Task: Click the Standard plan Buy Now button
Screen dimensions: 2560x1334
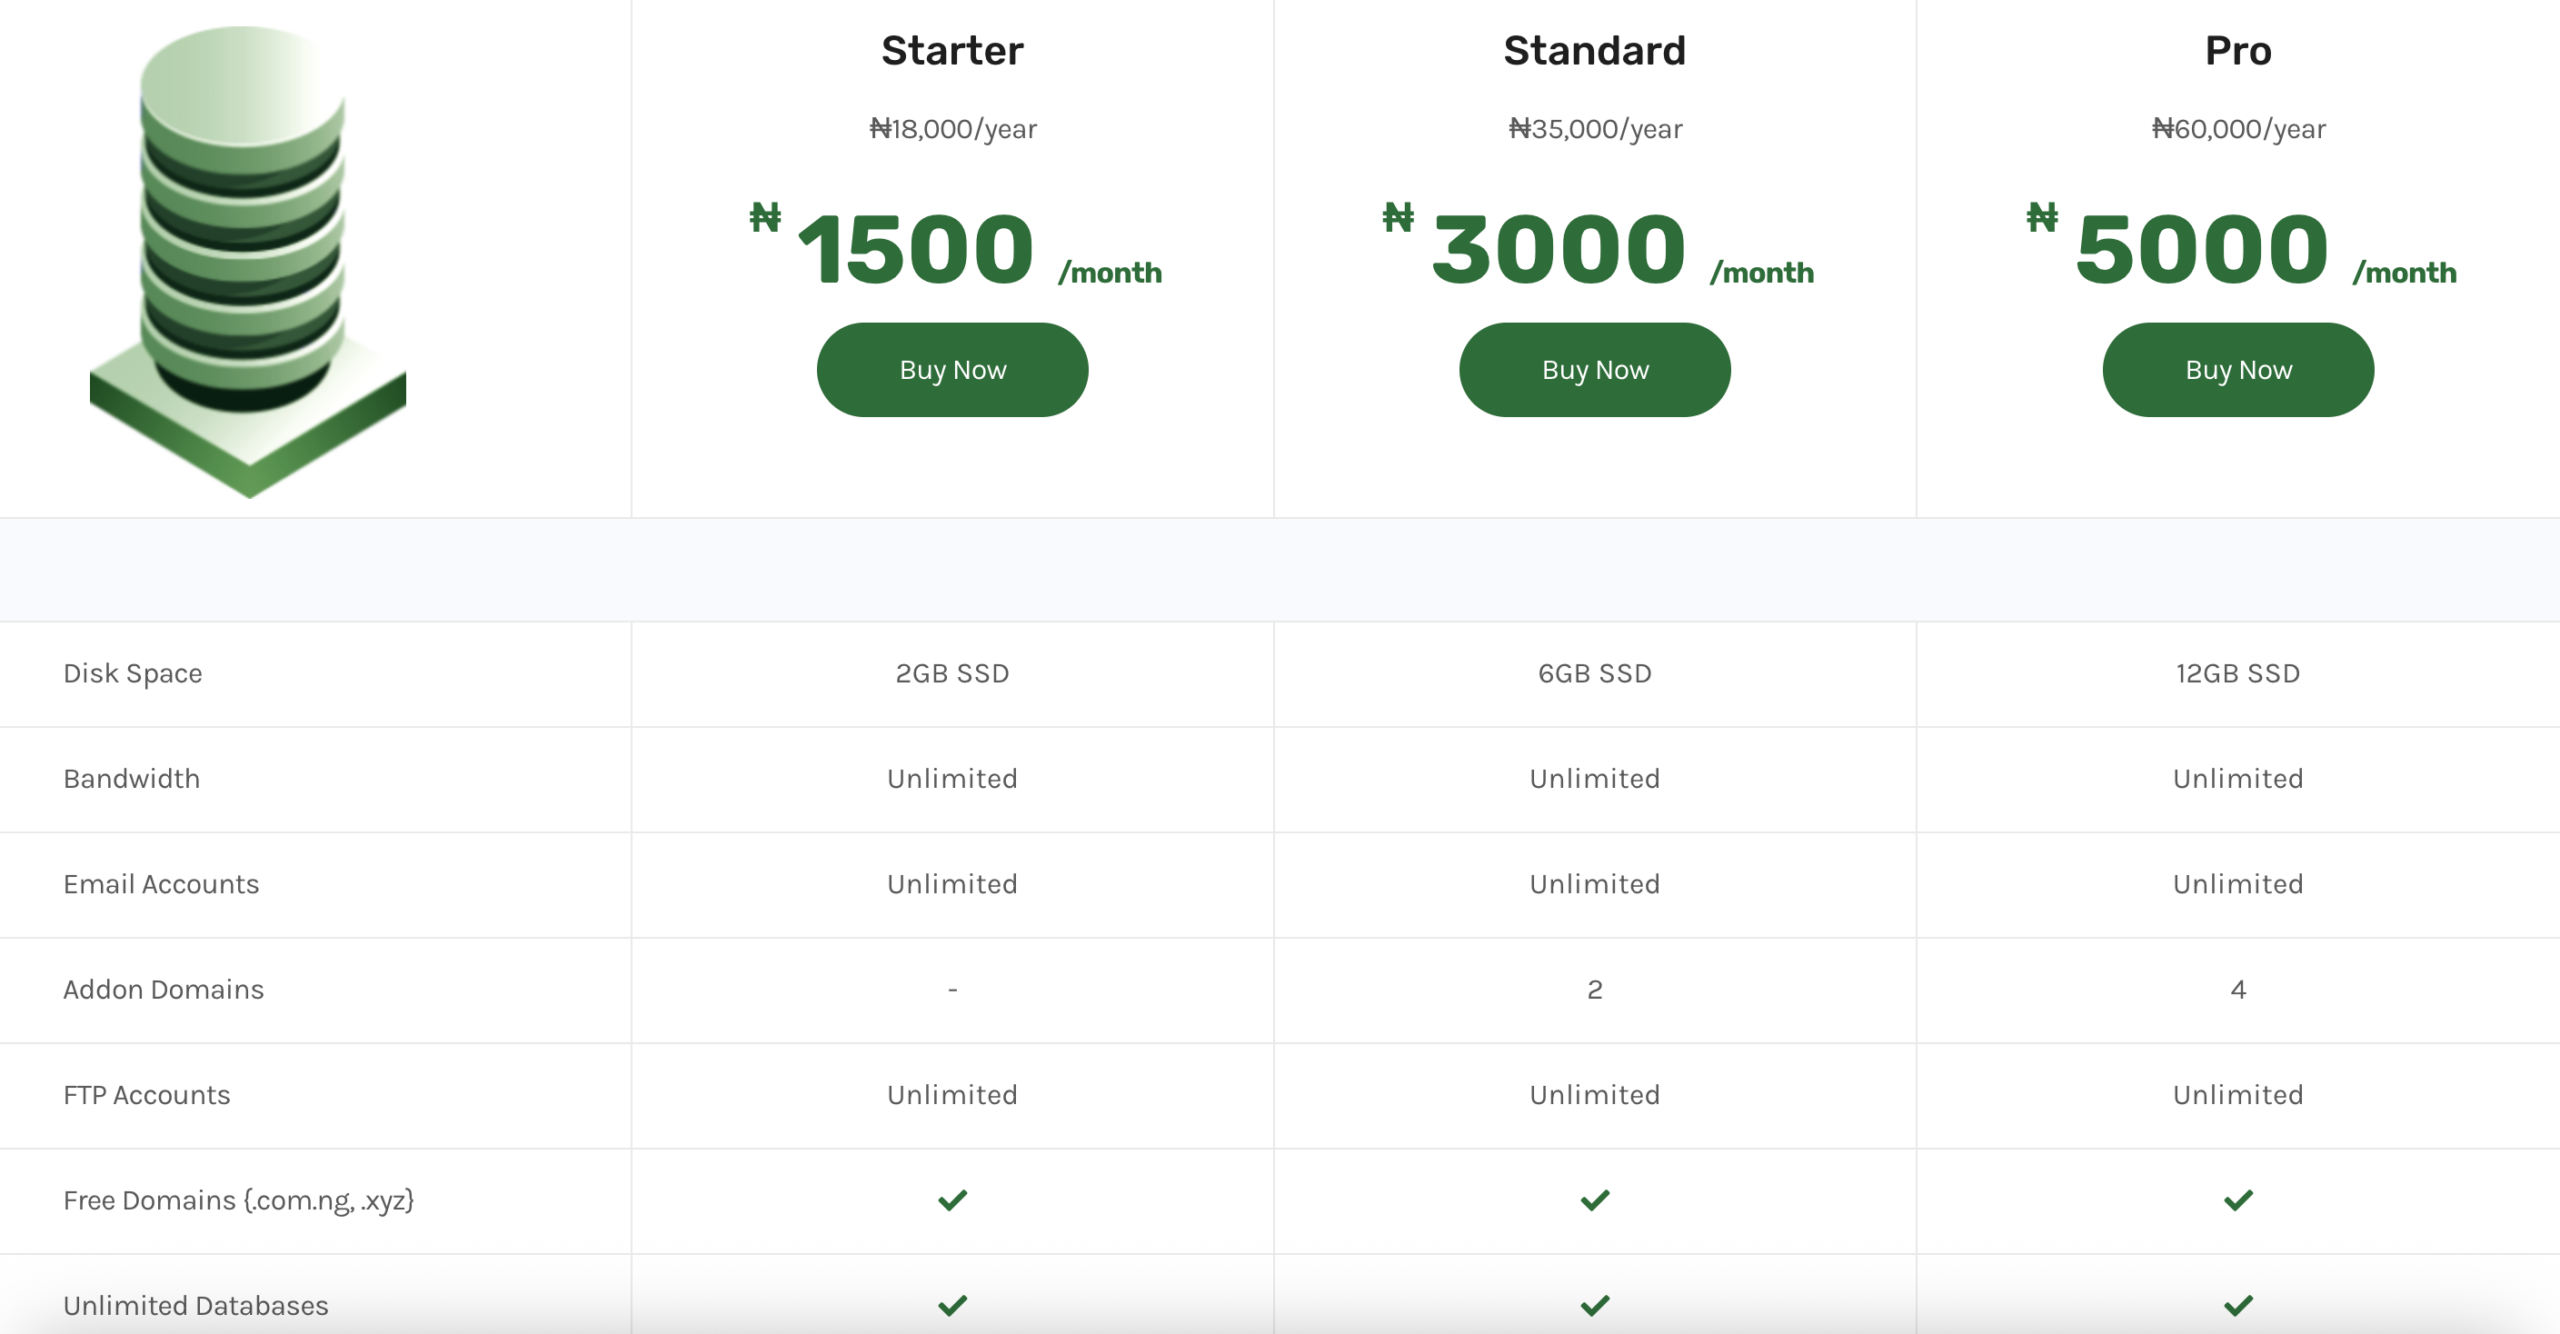Action: tap(1594, 369)
